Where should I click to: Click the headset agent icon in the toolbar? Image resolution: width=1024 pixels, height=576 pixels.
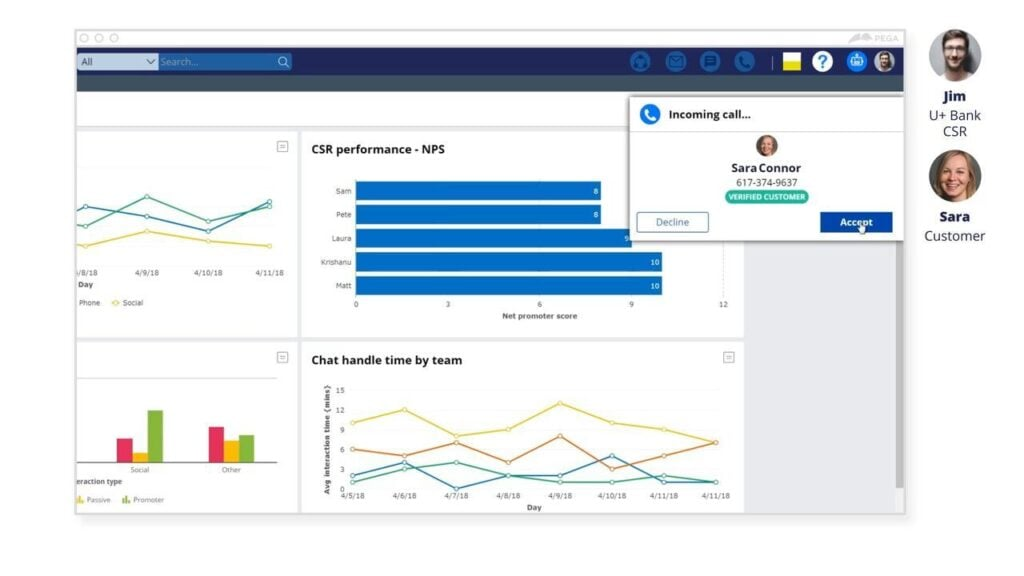point(639,60)
